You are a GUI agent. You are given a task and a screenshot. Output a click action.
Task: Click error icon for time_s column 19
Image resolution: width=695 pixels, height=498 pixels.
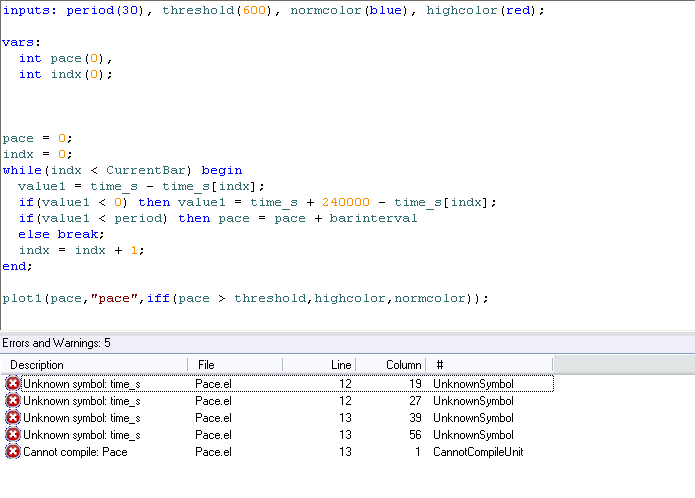(x=13, y=383)
